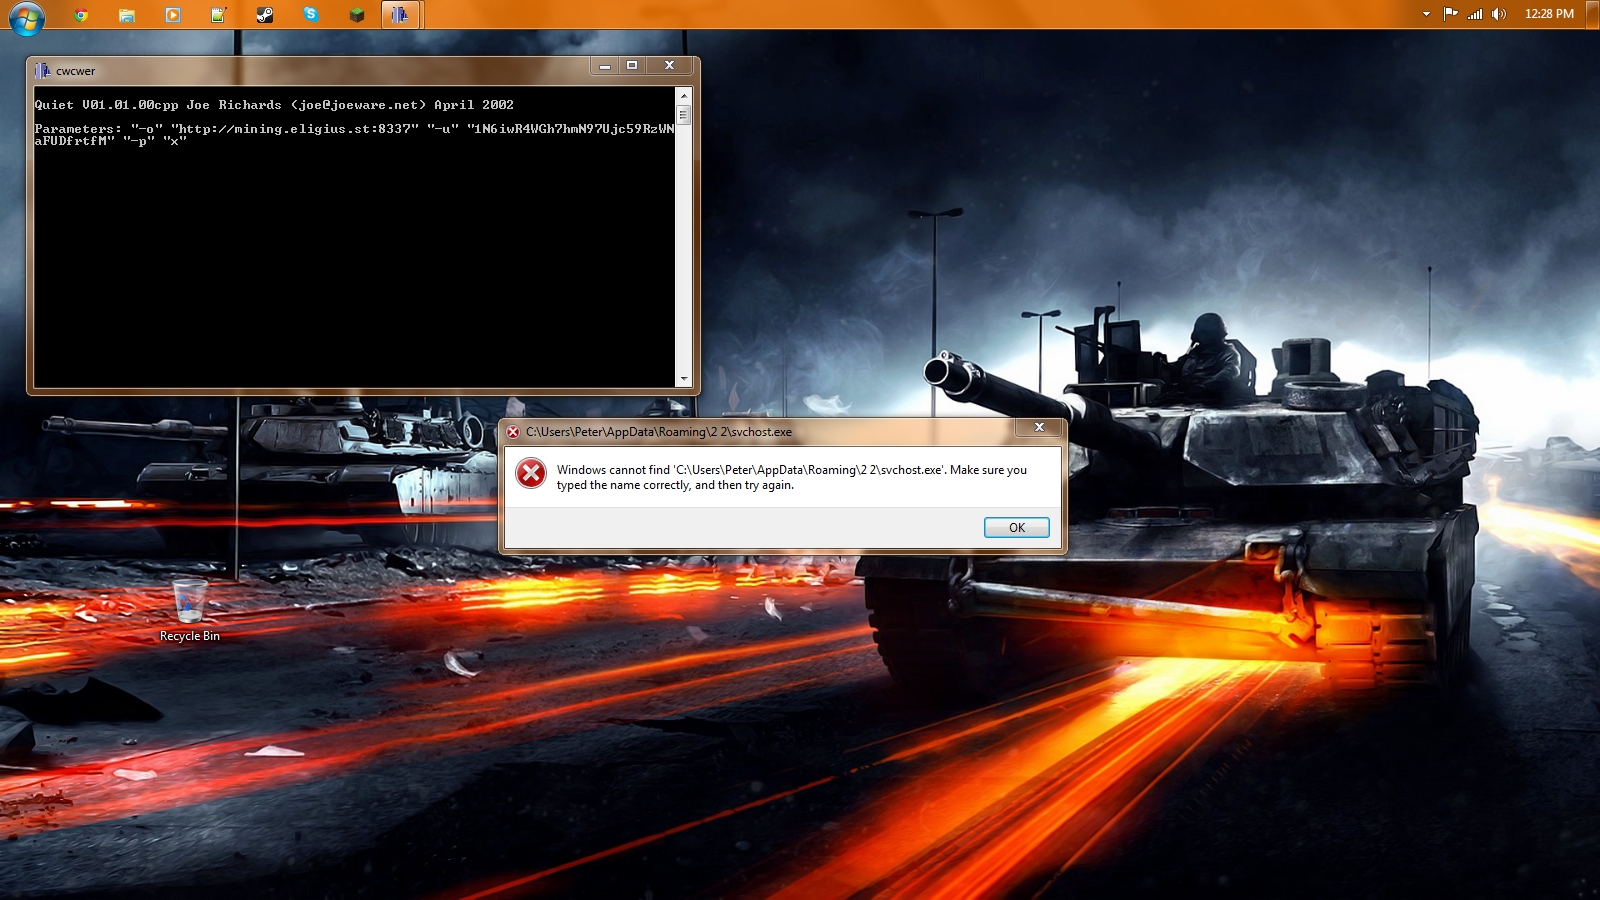The image size is (1600, 900).
Task: Open Skype from the taskbar
Action: 311,14
